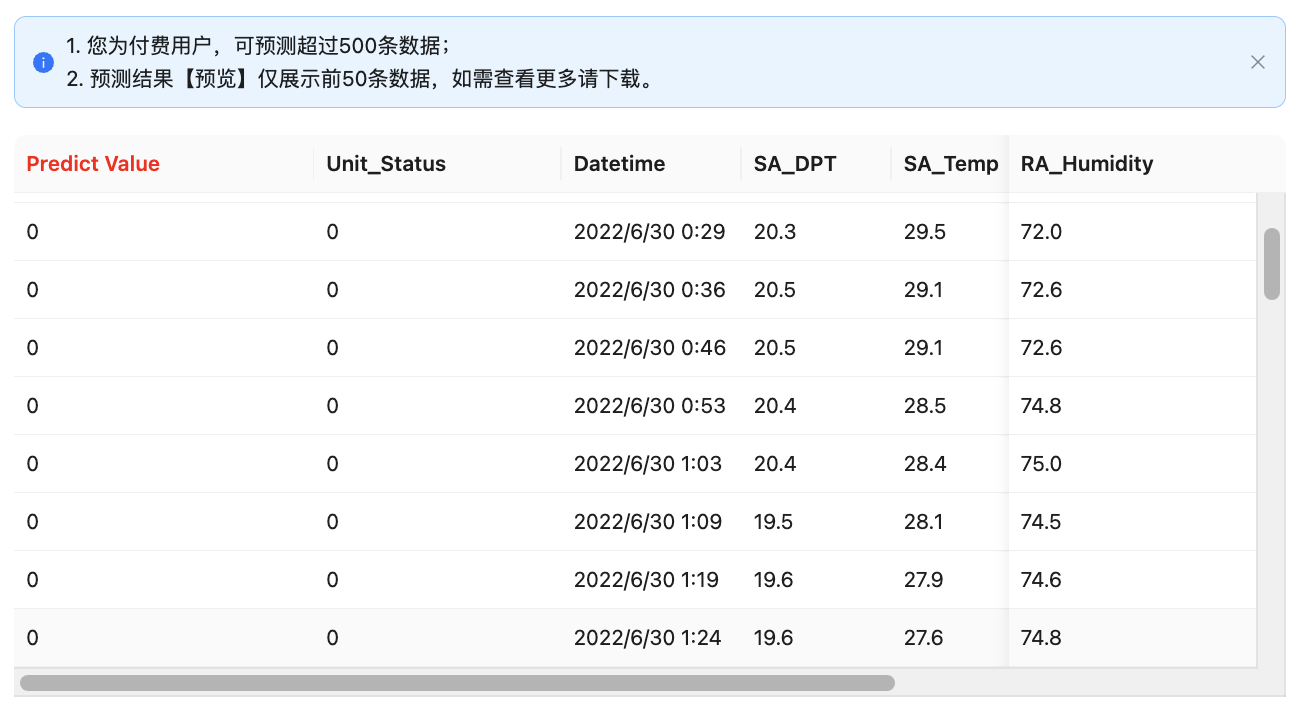Select the 2022/6/30 0:53 datetime cell

click(649, 406)
